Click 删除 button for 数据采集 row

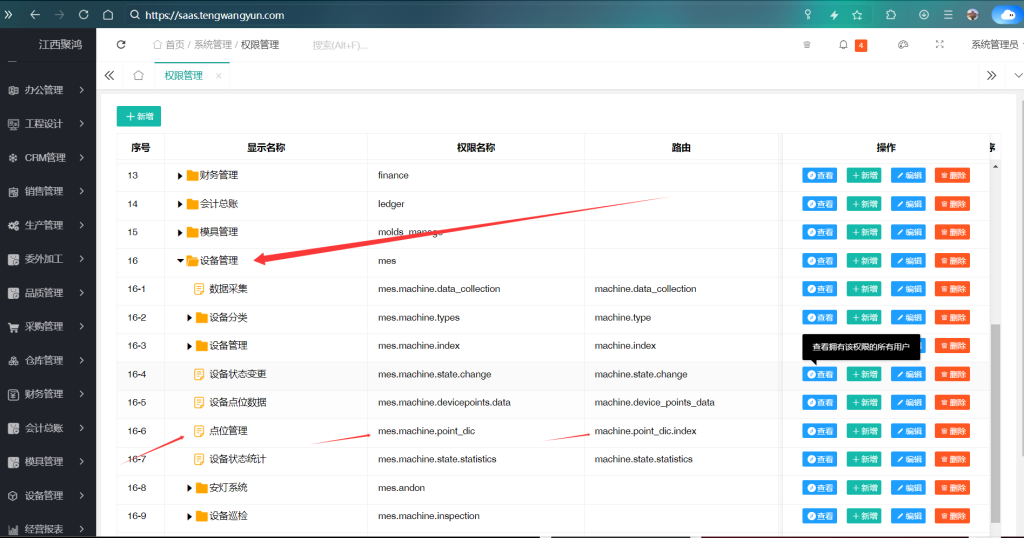point(952,289)
